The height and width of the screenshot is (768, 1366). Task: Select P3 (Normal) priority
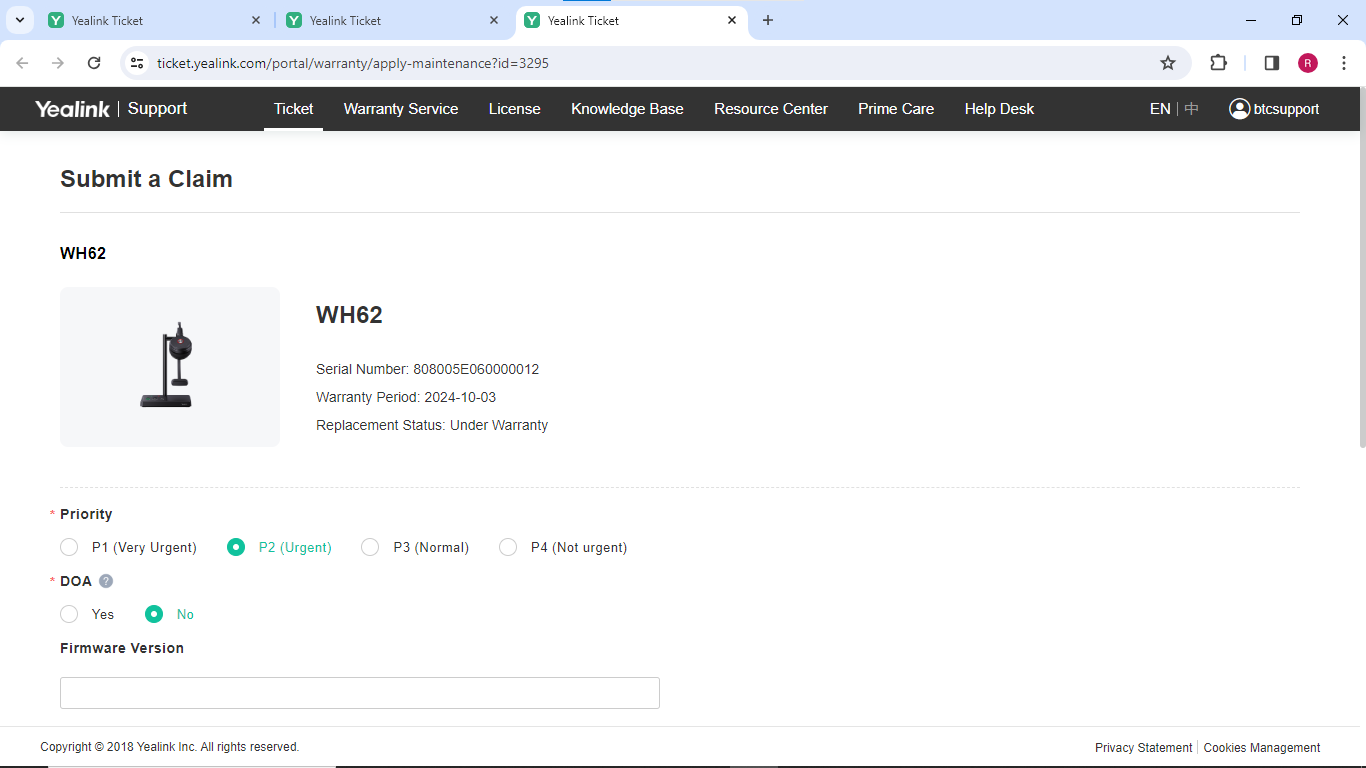point(370,547)
